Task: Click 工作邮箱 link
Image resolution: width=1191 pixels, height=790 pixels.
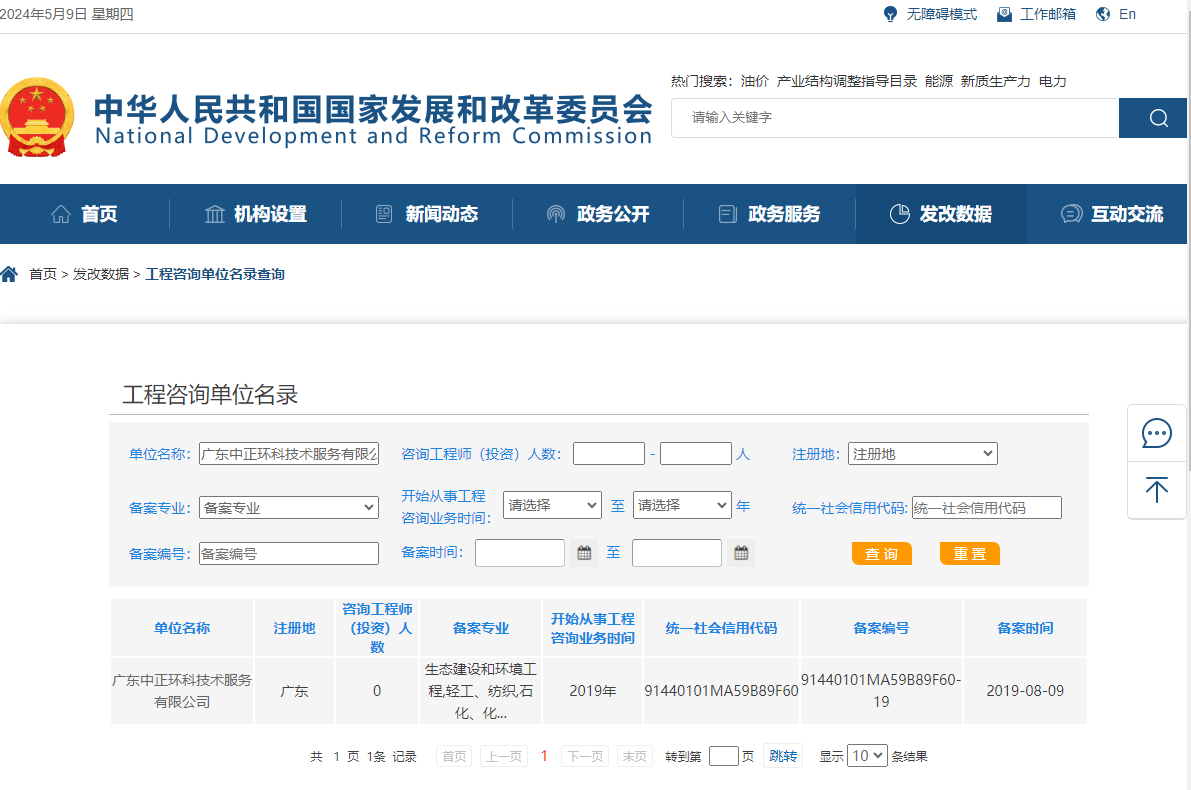Action: click(1047, 14)
